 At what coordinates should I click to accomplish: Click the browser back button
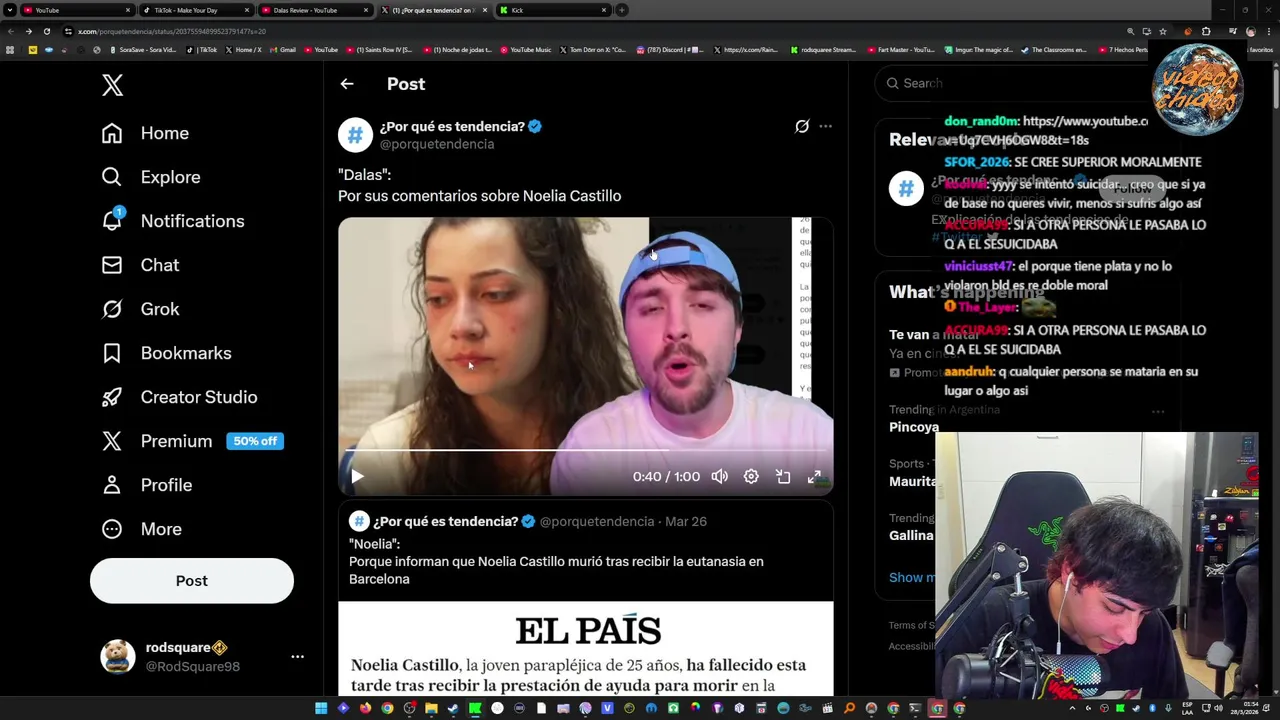click(10, 31)
